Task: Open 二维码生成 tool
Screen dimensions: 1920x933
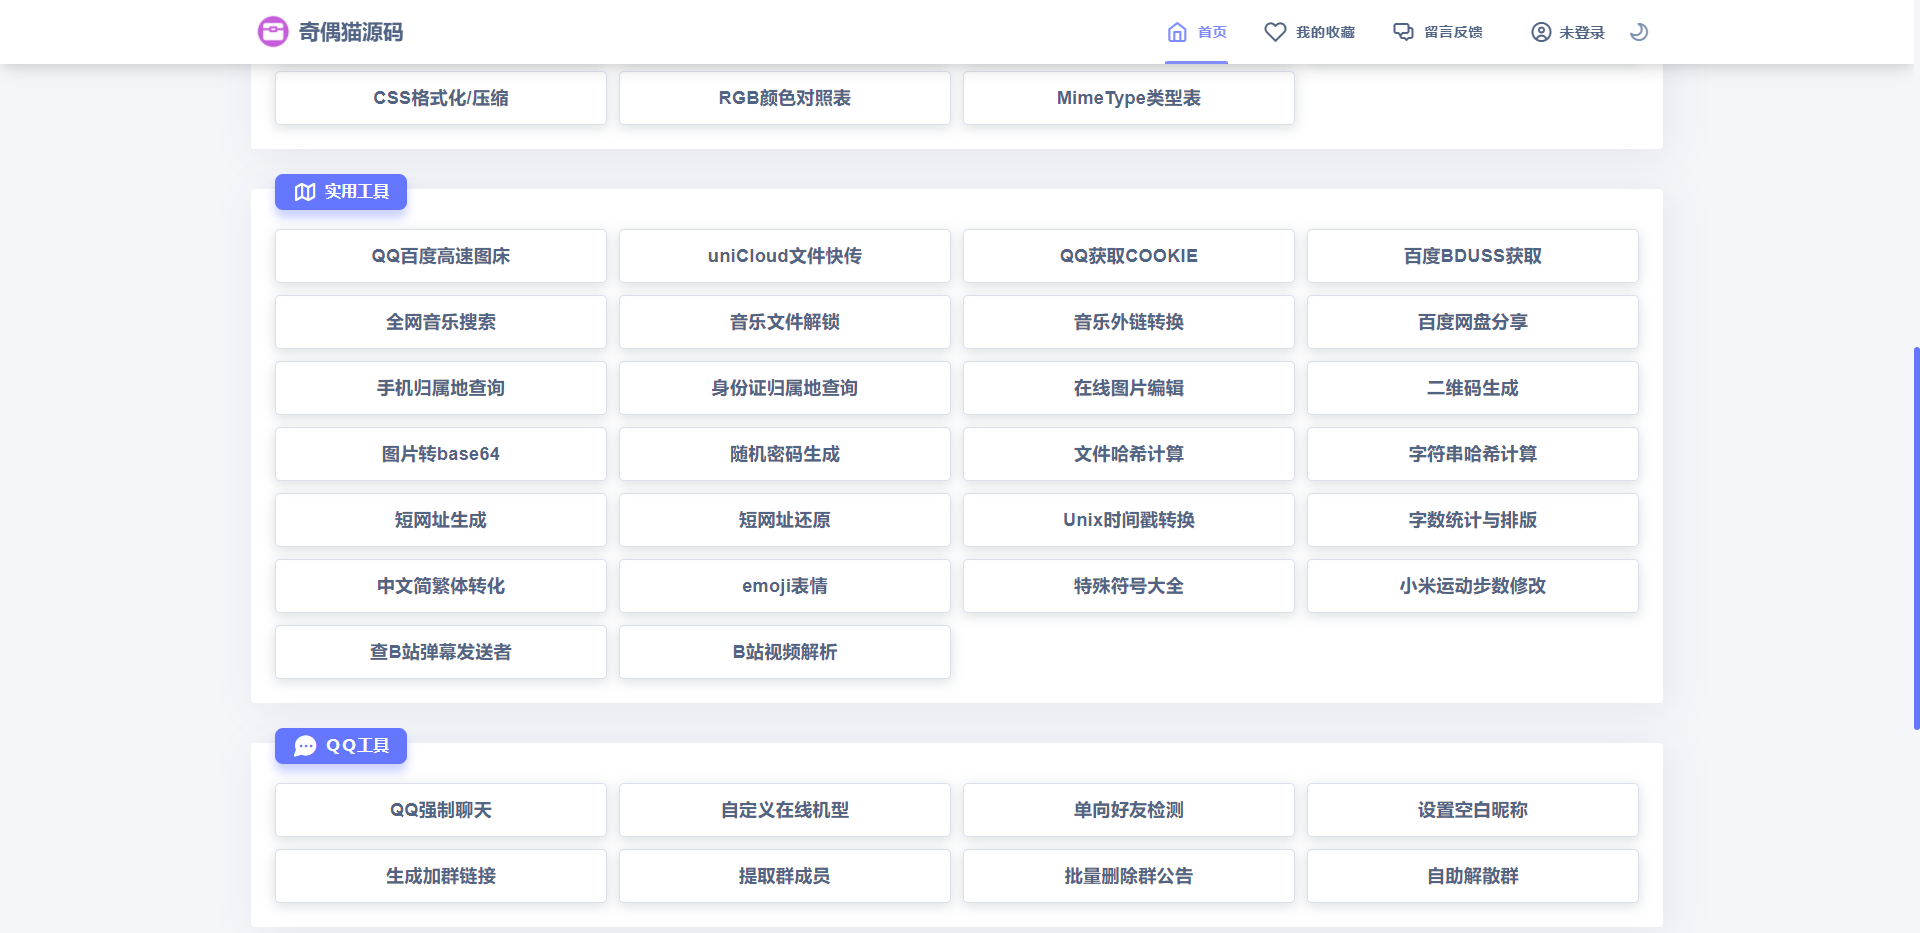Action: 1473,388
